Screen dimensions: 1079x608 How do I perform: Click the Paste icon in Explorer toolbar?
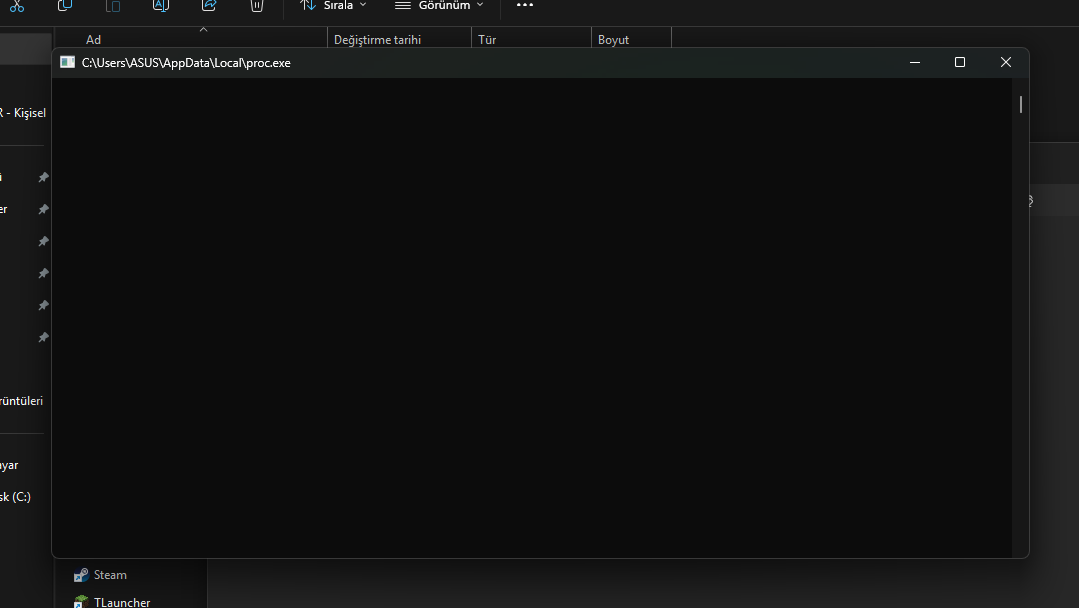point(113,6)
